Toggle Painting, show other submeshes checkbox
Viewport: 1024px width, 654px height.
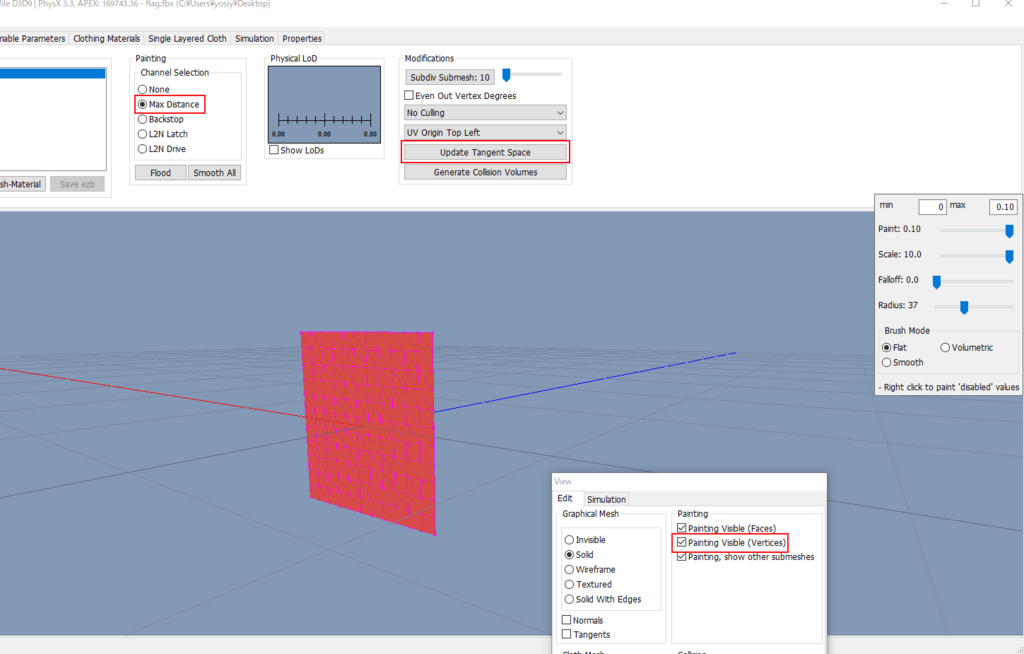[x=682, y=557]
